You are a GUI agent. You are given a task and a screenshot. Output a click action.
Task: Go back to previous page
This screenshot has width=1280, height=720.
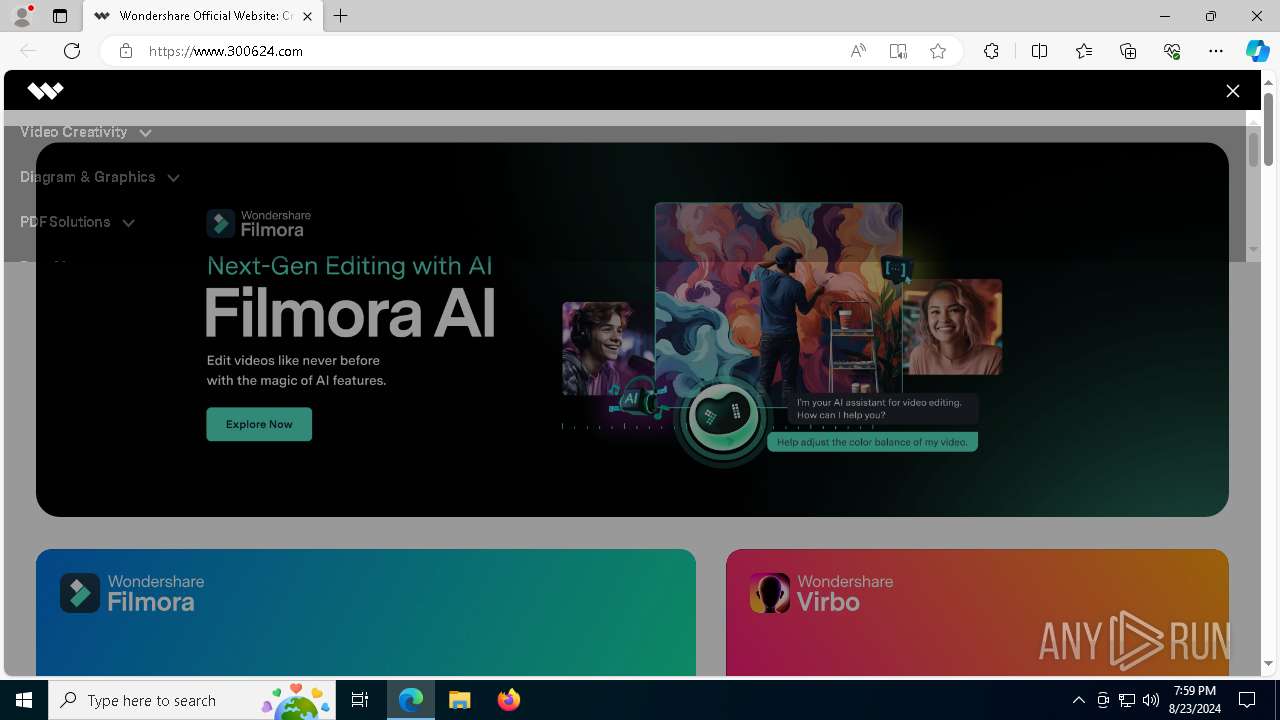coord(28,51)
